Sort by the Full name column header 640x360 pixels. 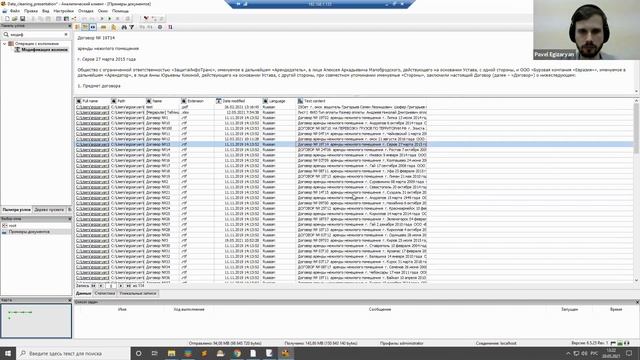pyautogui.click(x=93, y=101)
